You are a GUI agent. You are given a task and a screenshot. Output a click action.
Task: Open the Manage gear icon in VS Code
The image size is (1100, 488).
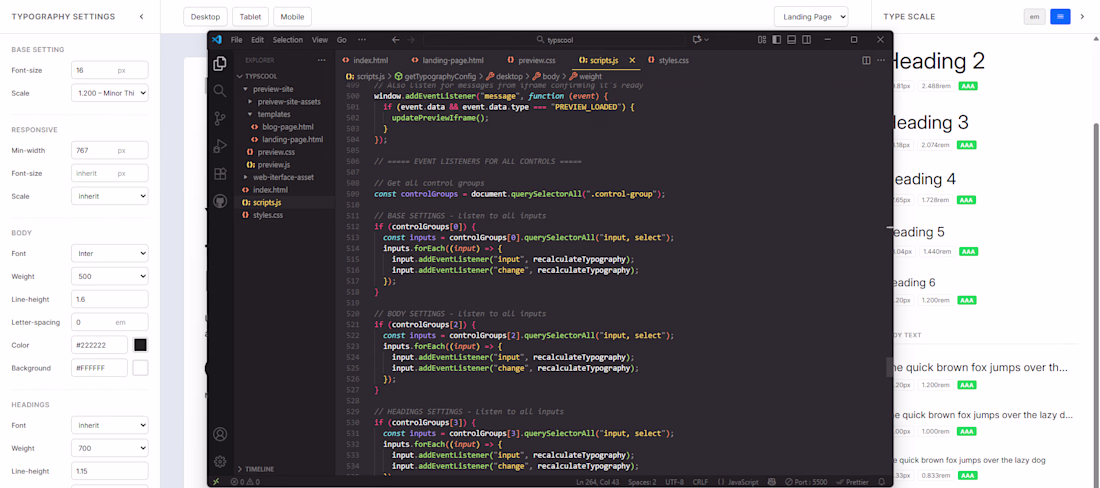click(x=220, y=461)
